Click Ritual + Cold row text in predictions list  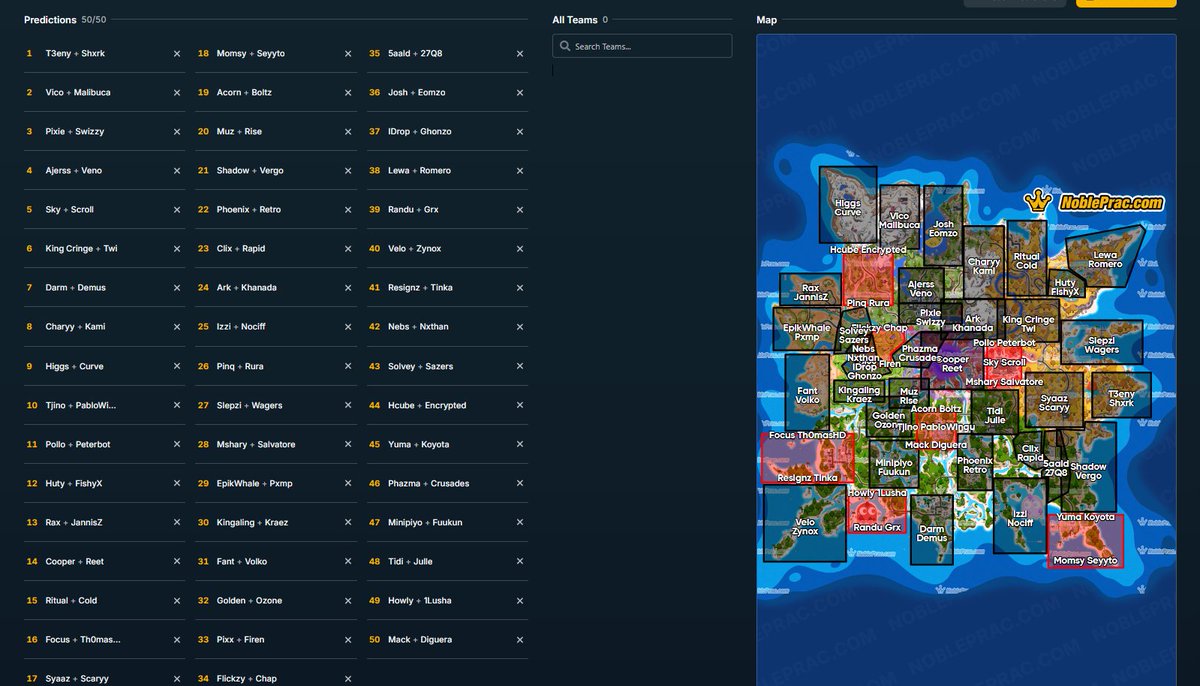[72, 601]
